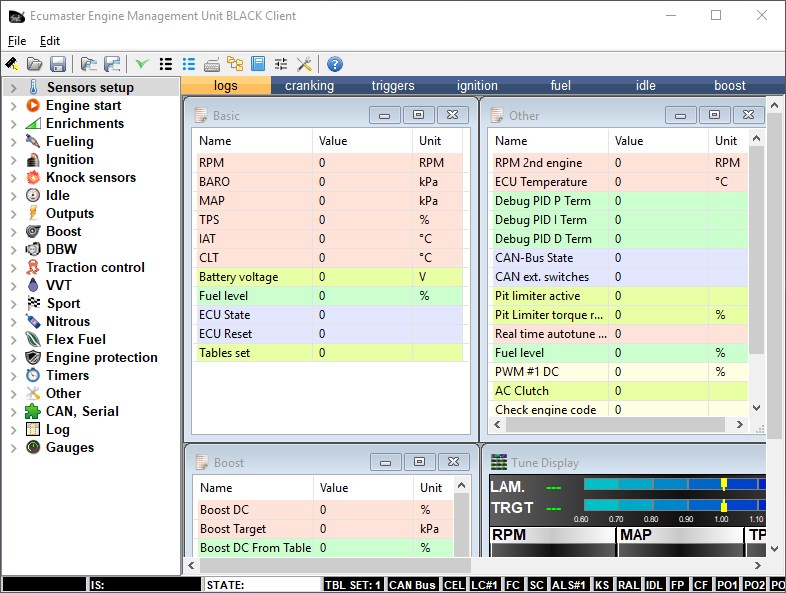Image resolution: width=786 pixels, height=593 pixels.
Task: Click the workspace horizontal scrollbar thumb at bottom
Action: tap(335, 565)
